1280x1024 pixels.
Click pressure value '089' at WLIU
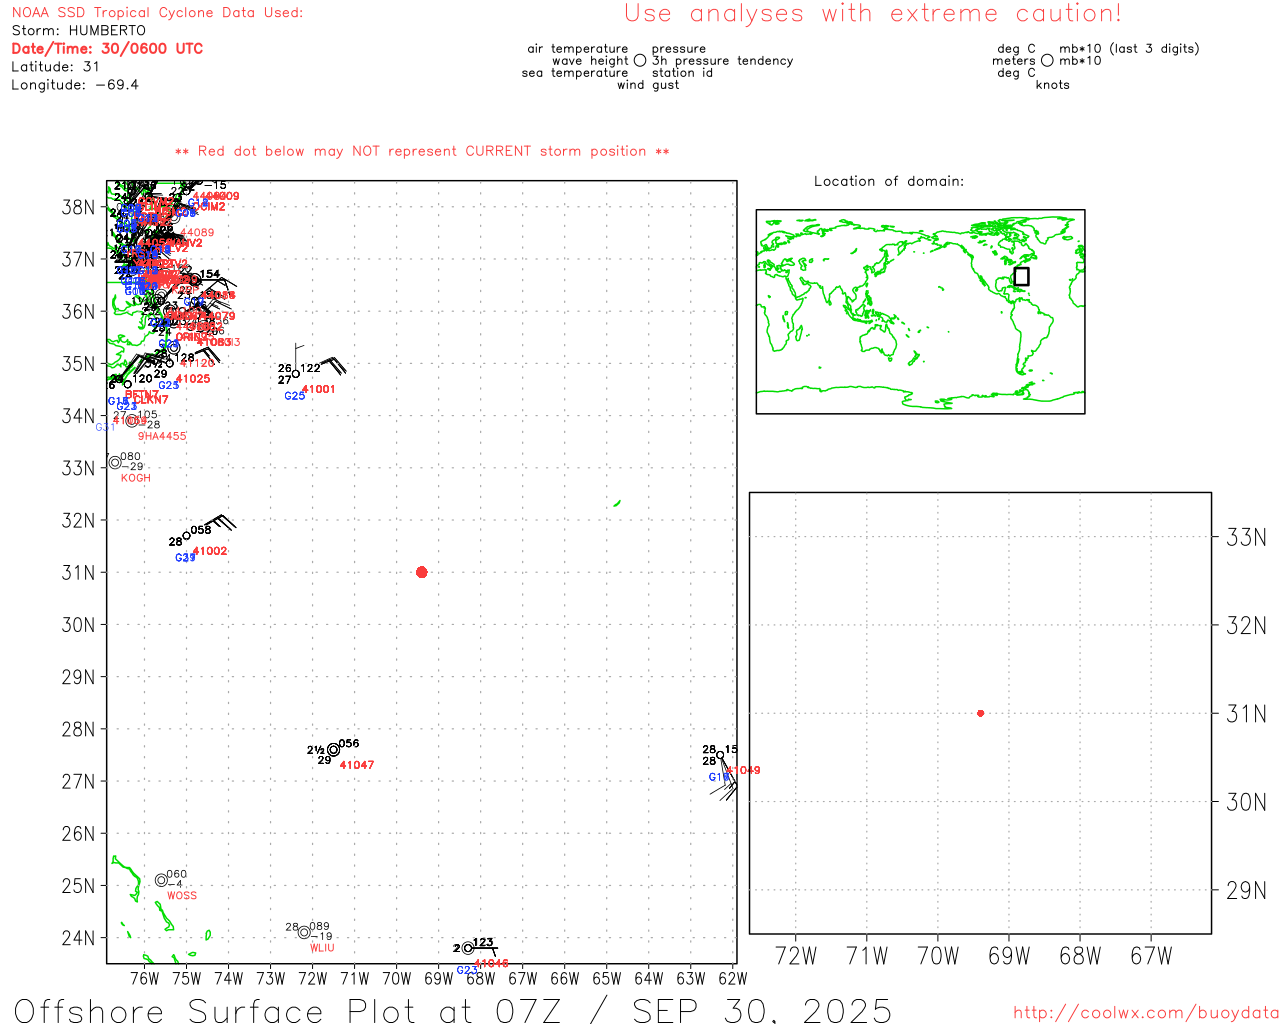[x=319, y=927]
